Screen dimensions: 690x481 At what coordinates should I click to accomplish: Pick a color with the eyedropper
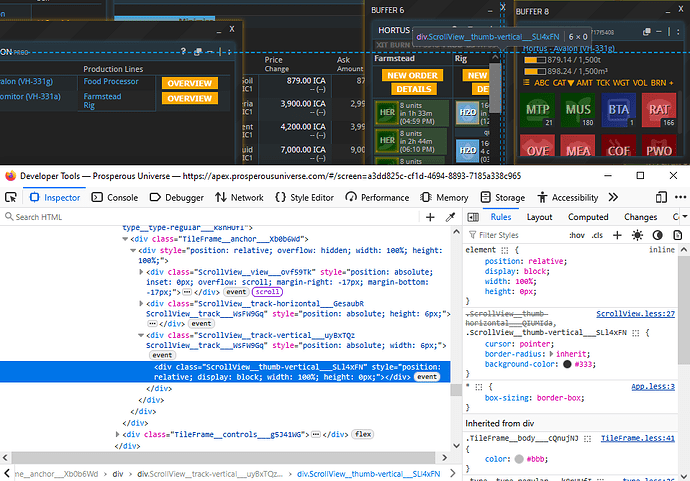click(450, 217)
